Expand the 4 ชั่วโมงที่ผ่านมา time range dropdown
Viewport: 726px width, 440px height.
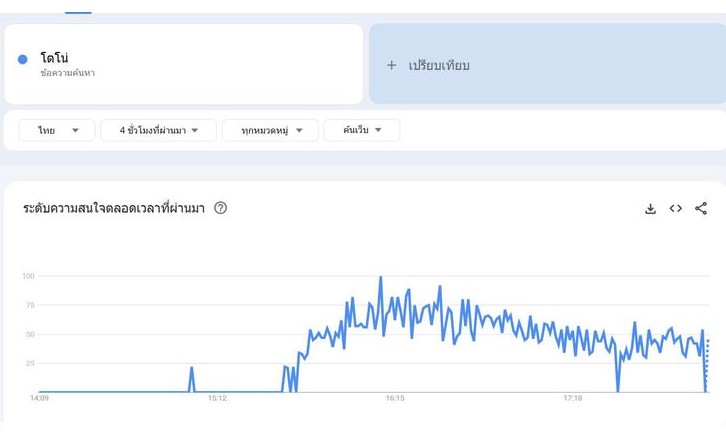point(158,130)
